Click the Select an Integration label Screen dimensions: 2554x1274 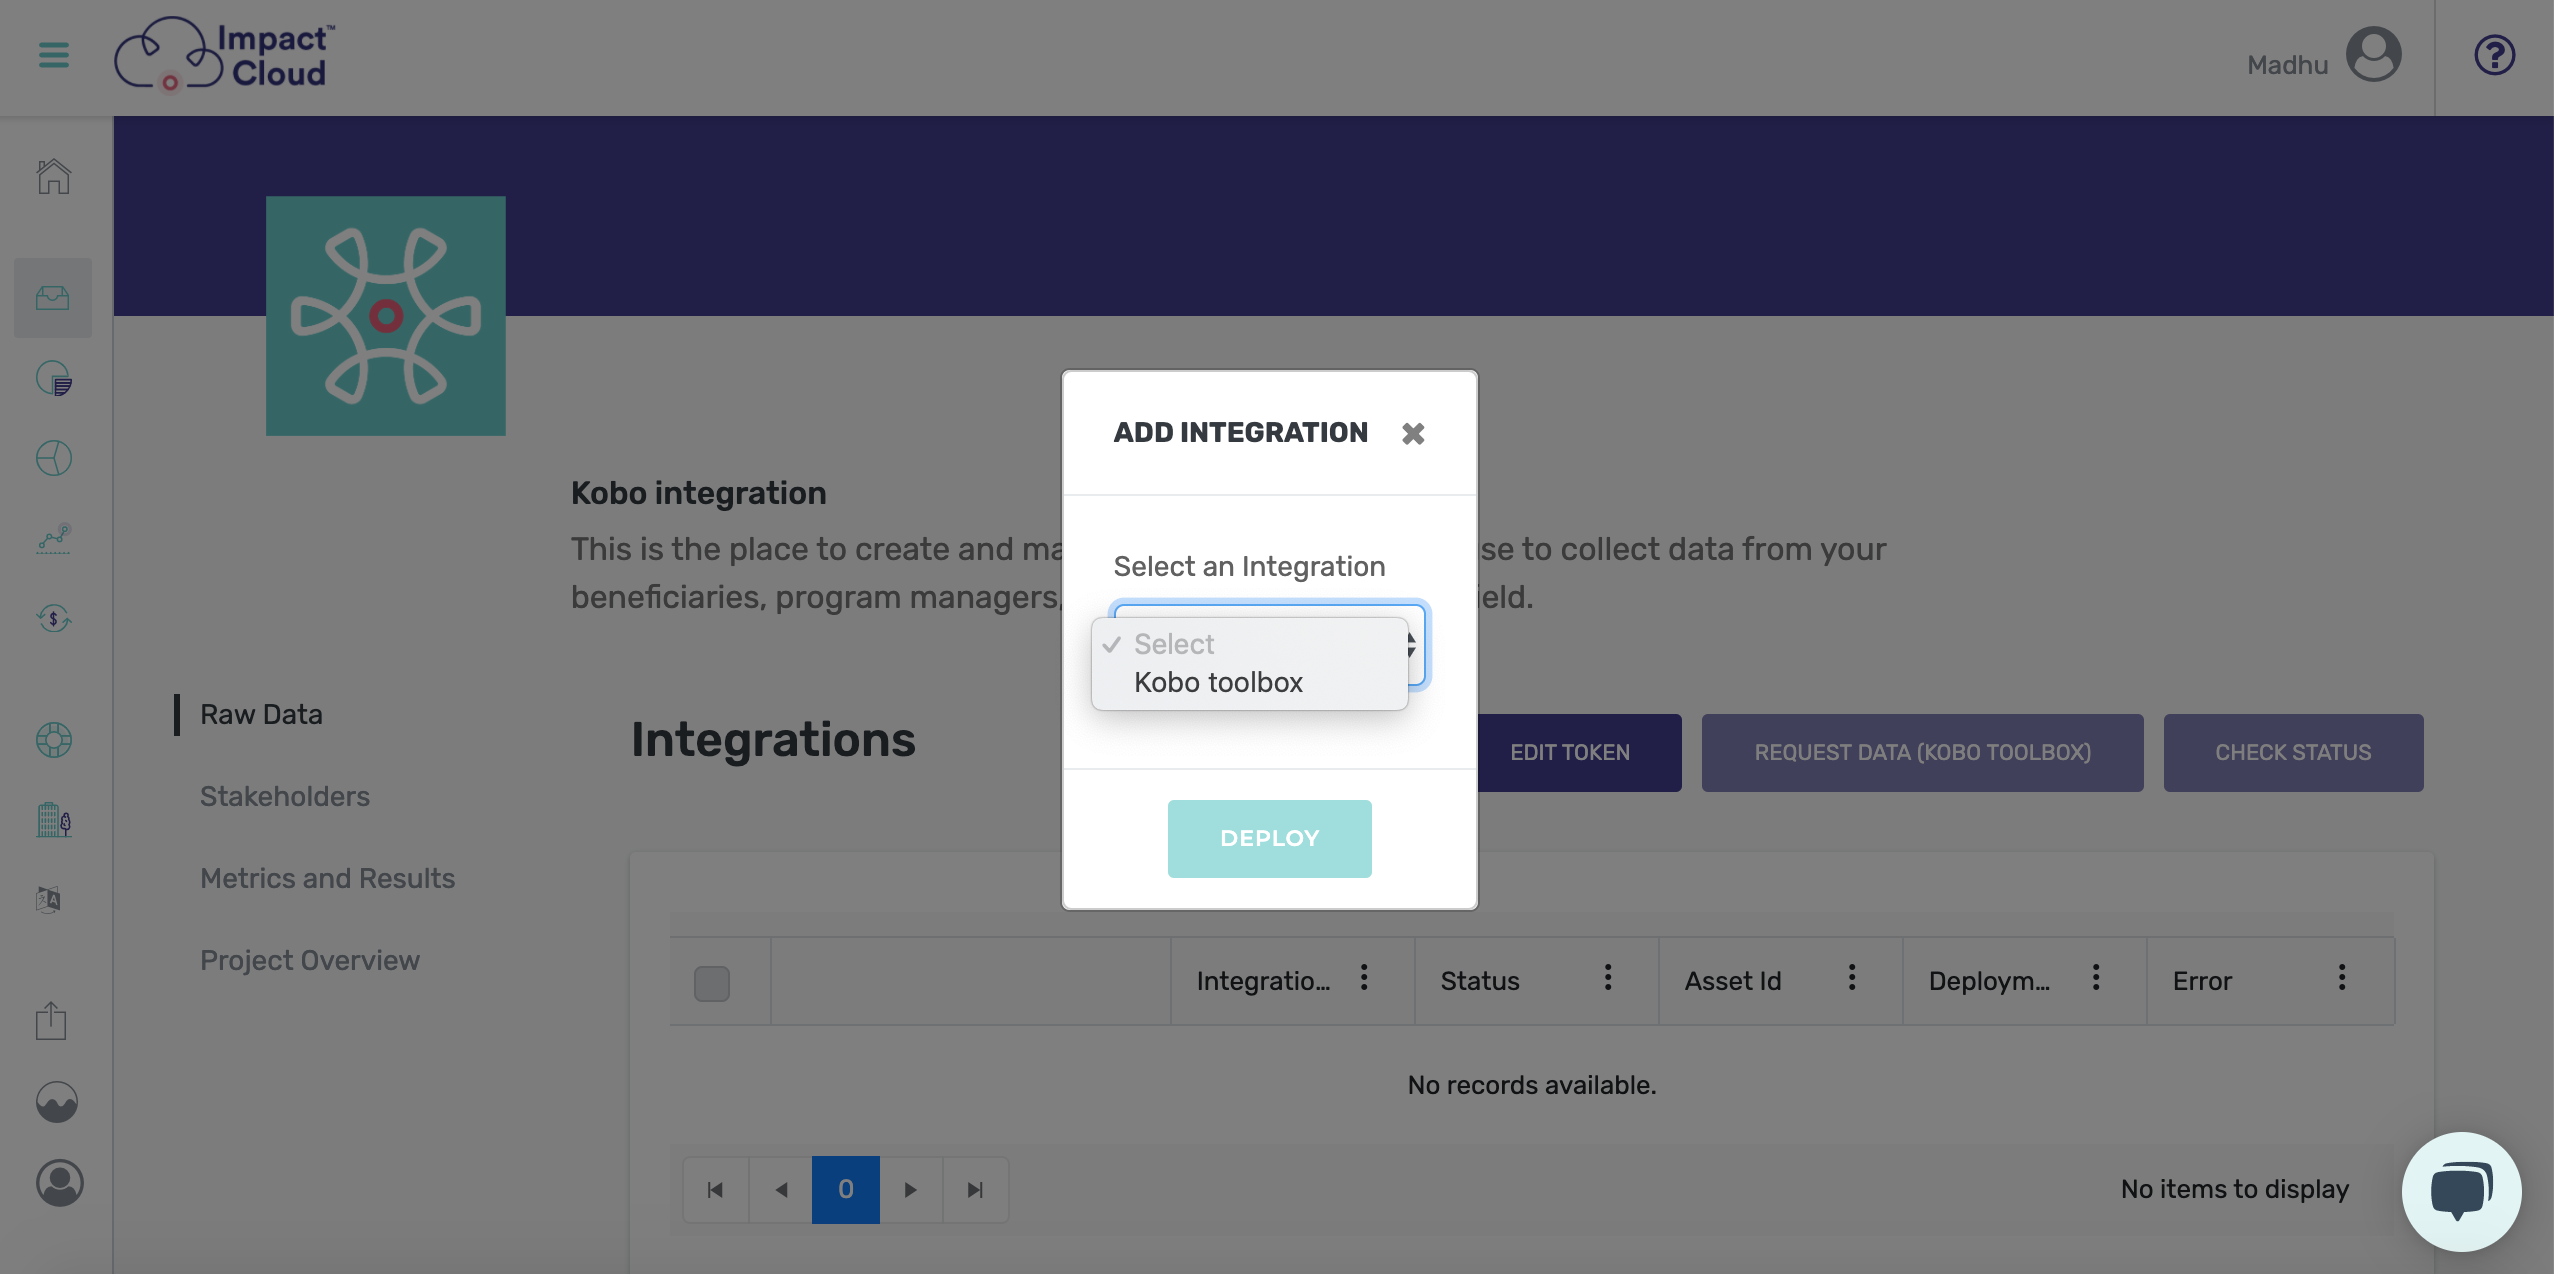1249,567
